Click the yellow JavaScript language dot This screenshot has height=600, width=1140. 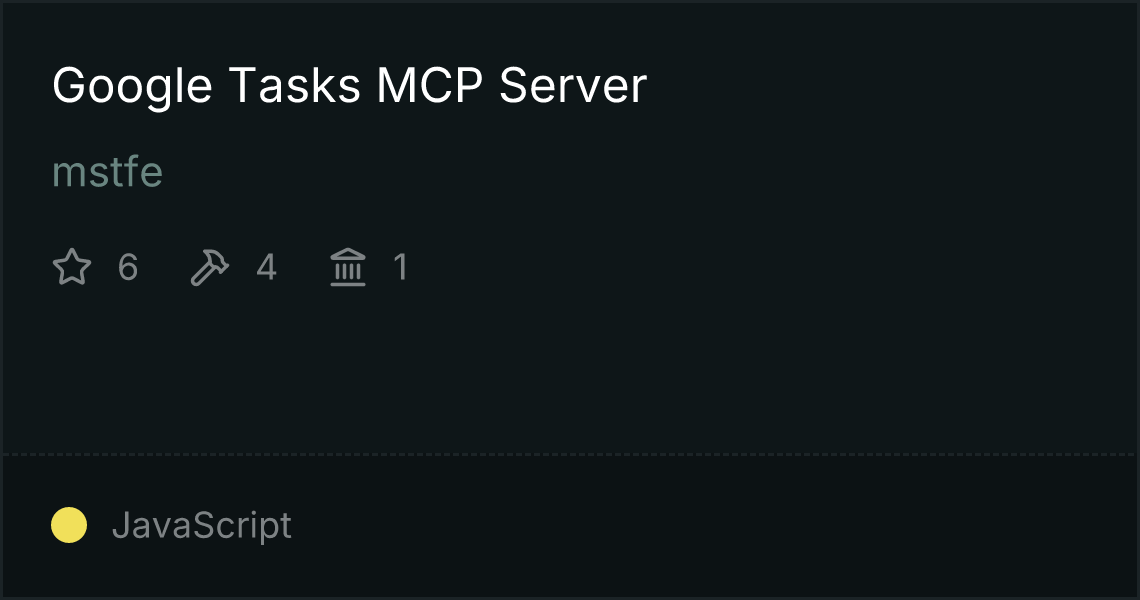(x=69, y=525)
